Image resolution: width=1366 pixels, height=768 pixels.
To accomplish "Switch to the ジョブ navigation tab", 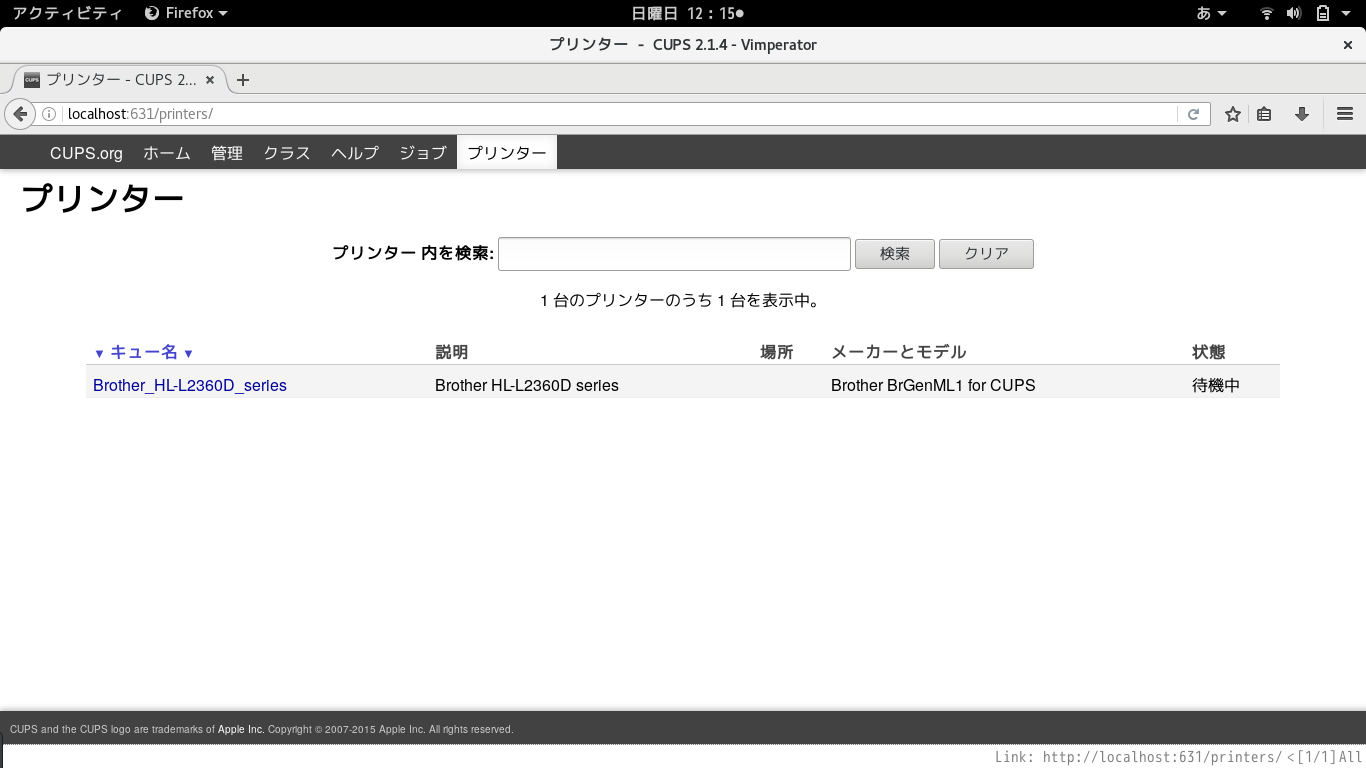I will click(x=422, y=153).
